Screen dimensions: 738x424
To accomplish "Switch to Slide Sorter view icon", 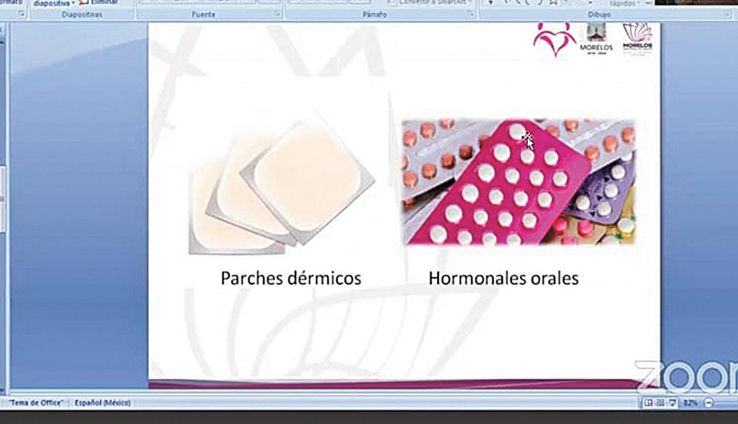I will pyautogui.click(x=661, y=402).
